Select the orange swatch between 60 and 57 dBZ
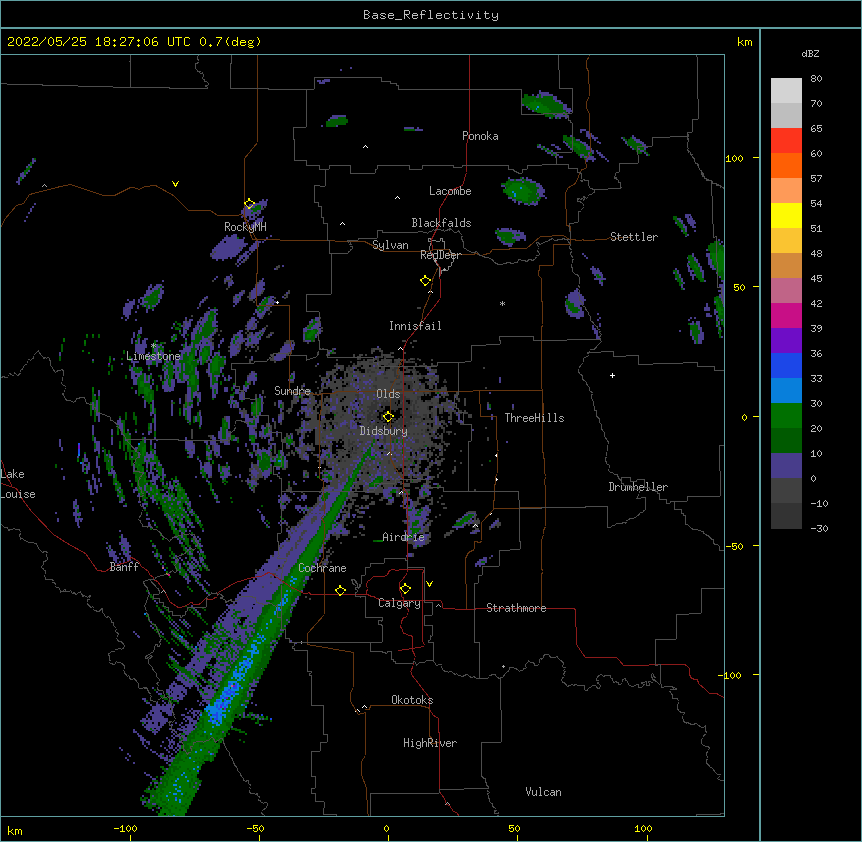Screen dimensions: 862x842 tap(786, 165)
